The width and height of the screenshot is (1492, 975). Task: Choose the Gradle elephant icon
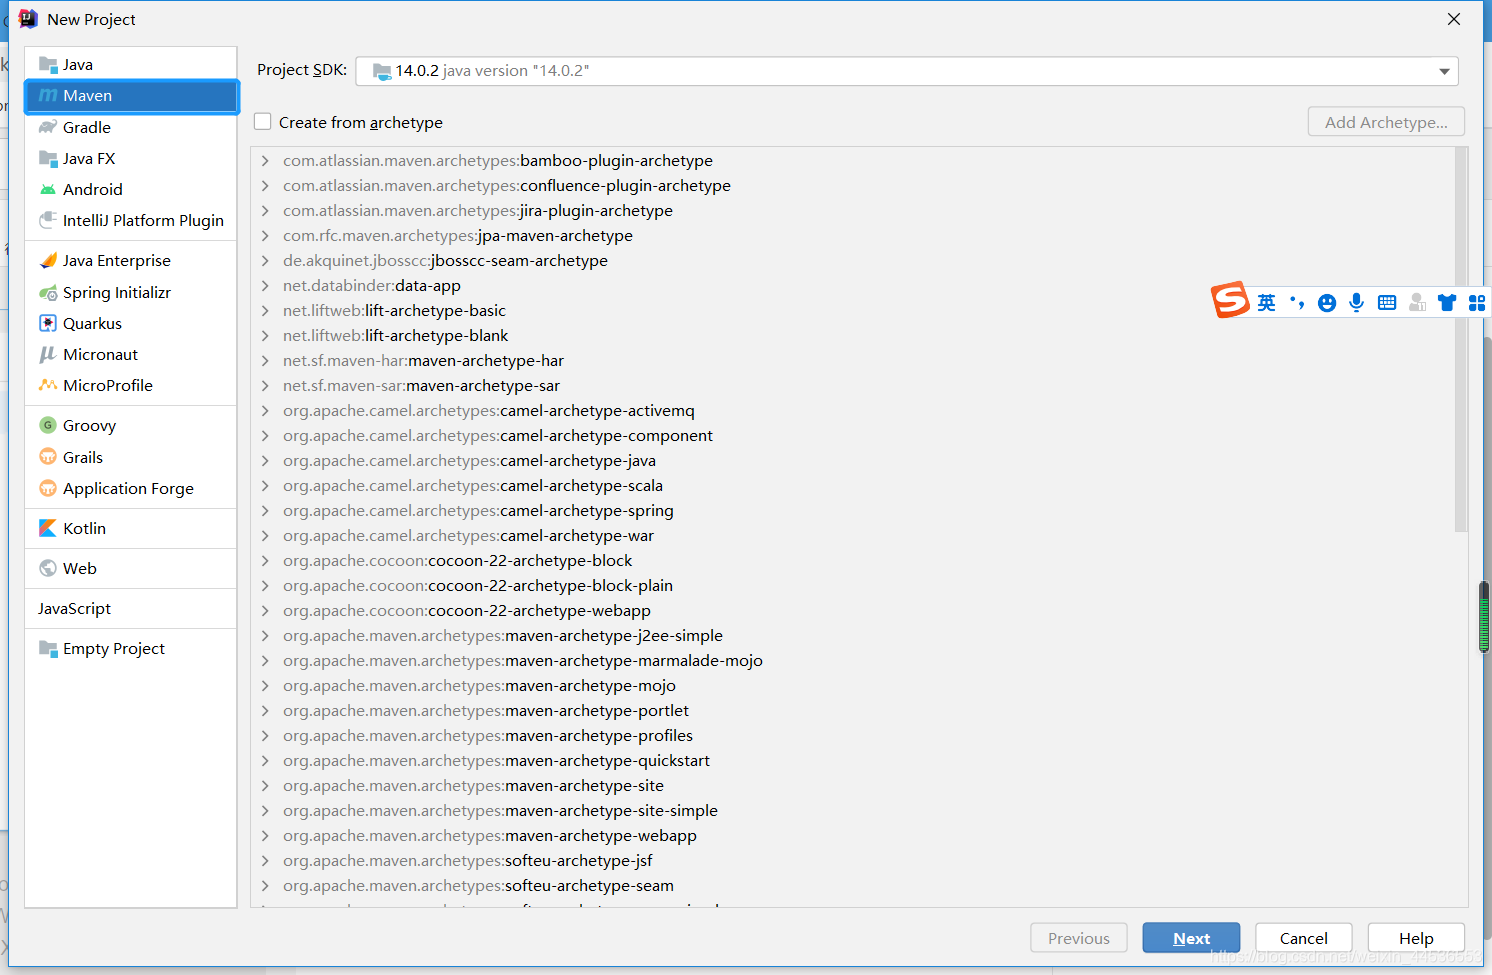[x=48, y=127]
